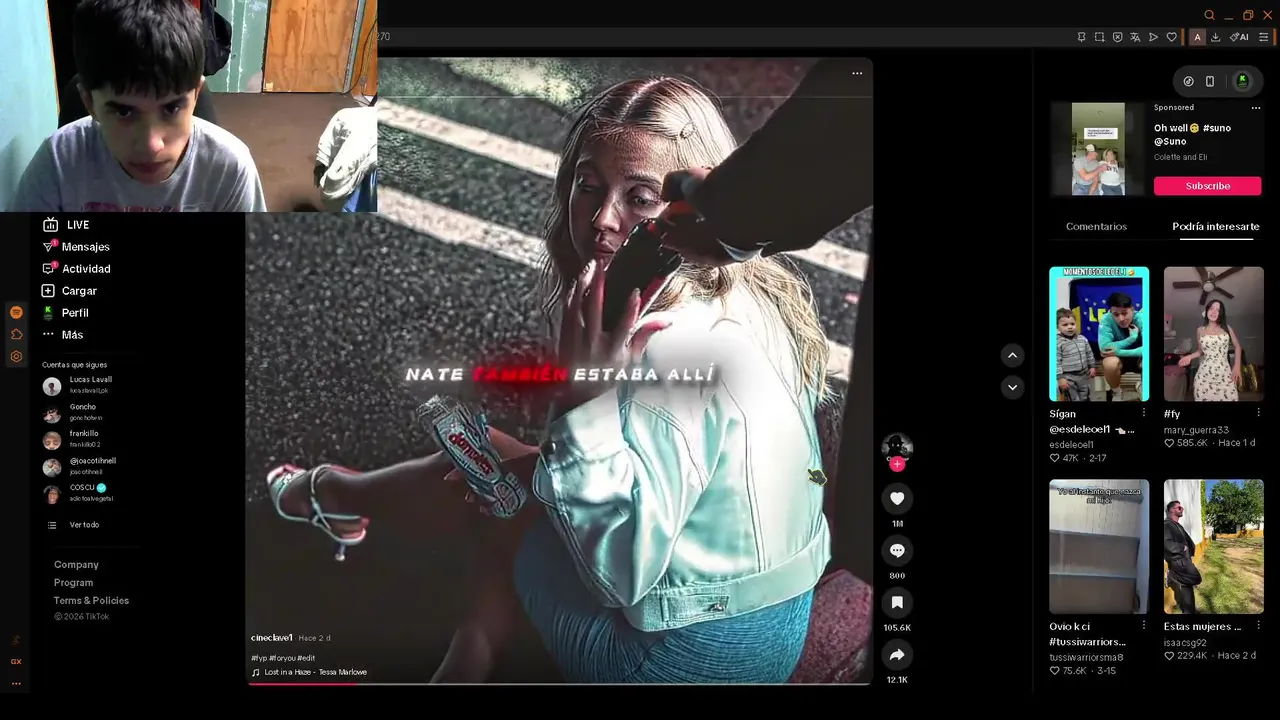This screenshot has width=1280, height=720.
Task: Open the Lucas Lavall followed account
Action: 80,385
